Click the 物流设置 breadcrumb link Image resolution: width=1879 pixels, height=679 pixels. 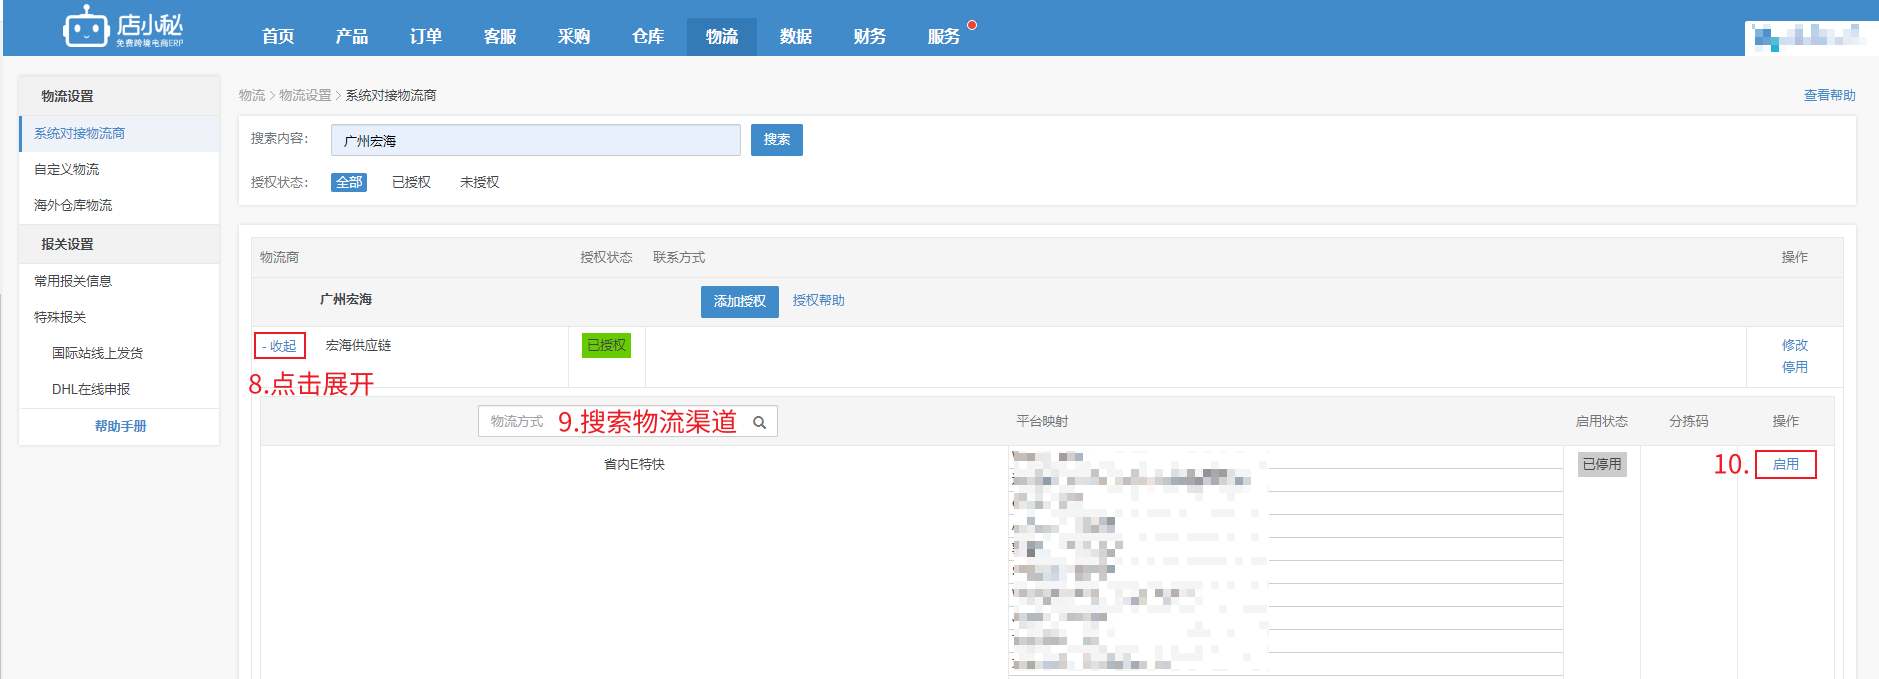point(305,95)
